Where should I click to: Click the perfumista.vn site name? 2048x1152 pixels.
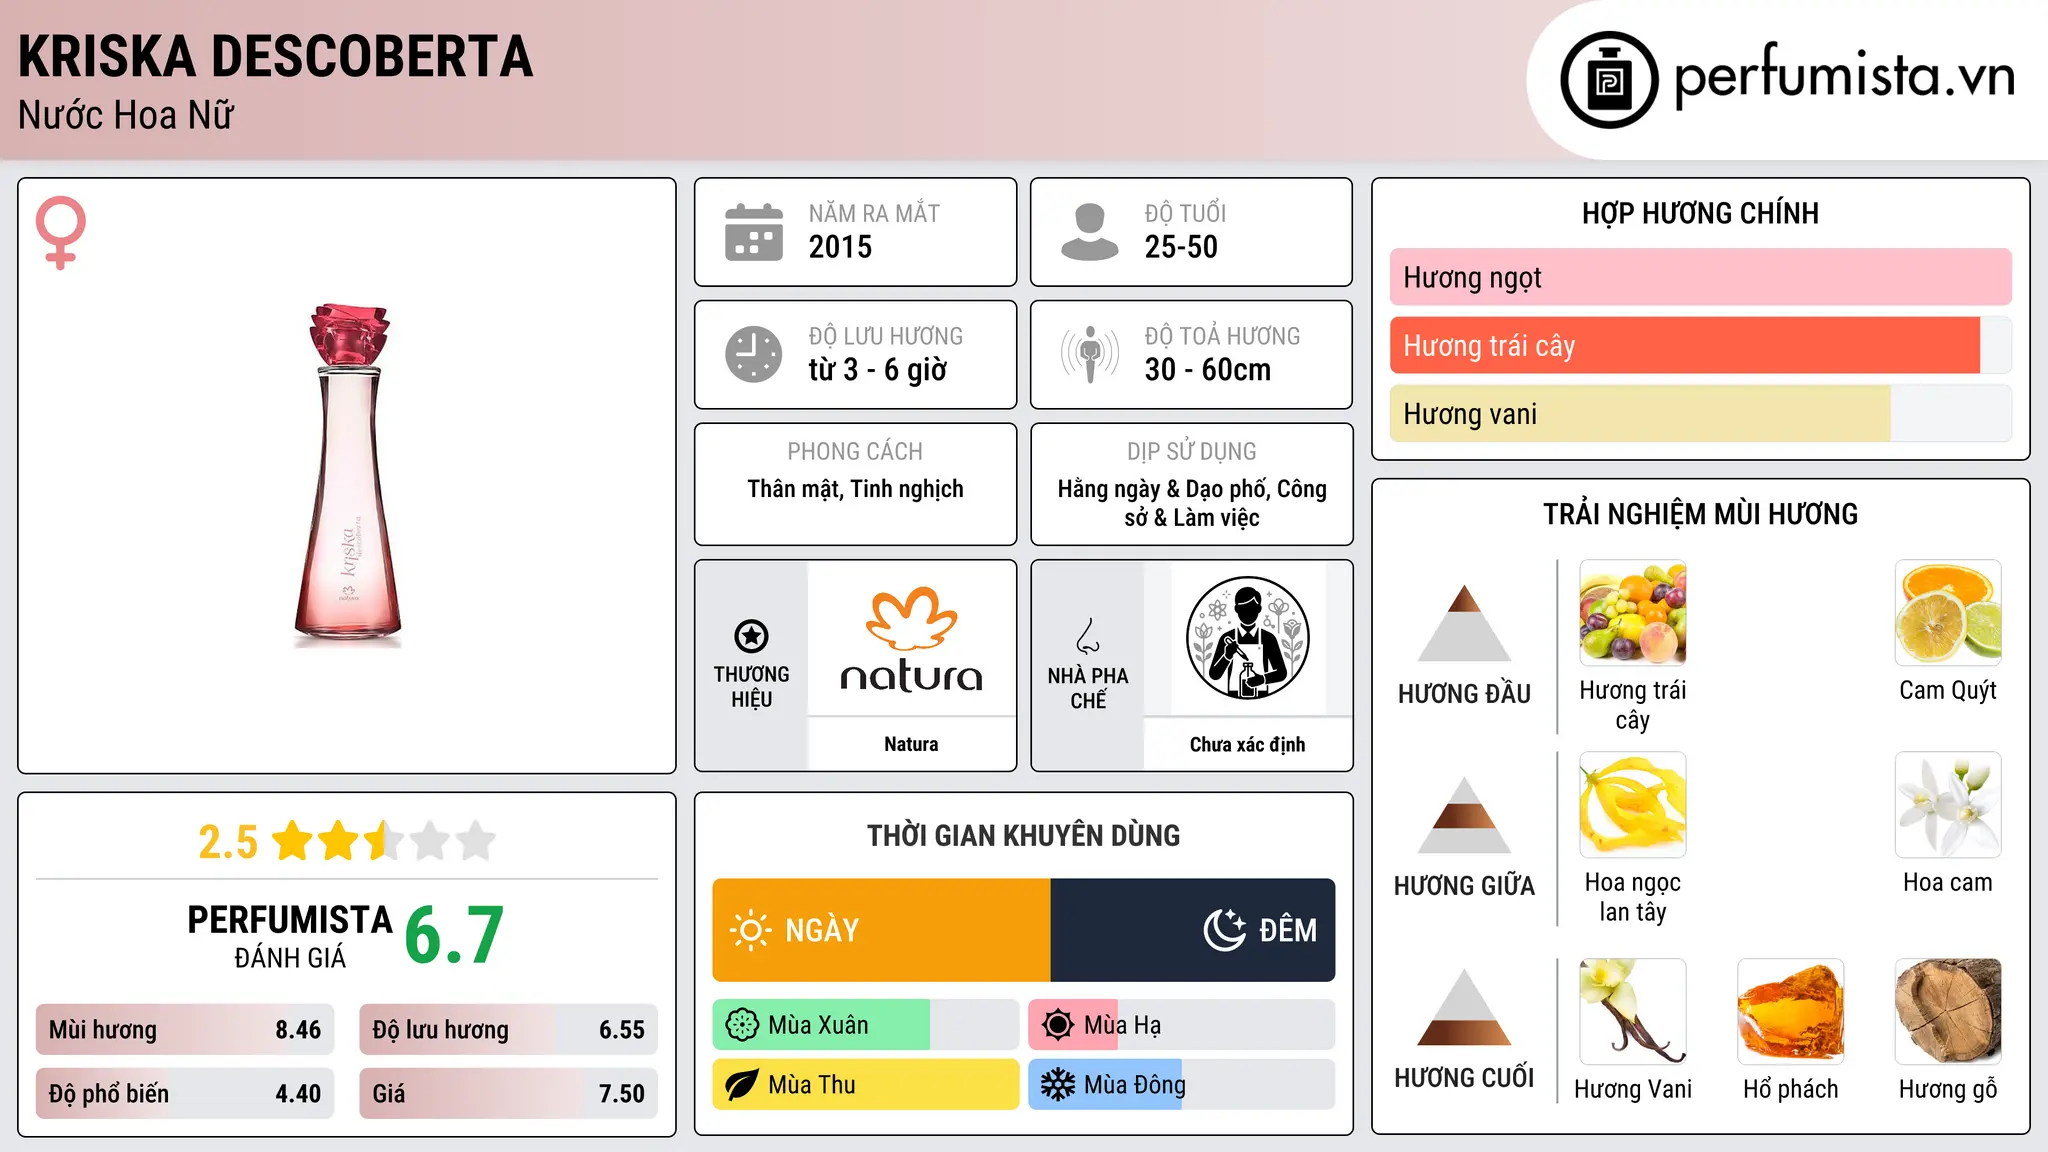(x=1844, y=76)
